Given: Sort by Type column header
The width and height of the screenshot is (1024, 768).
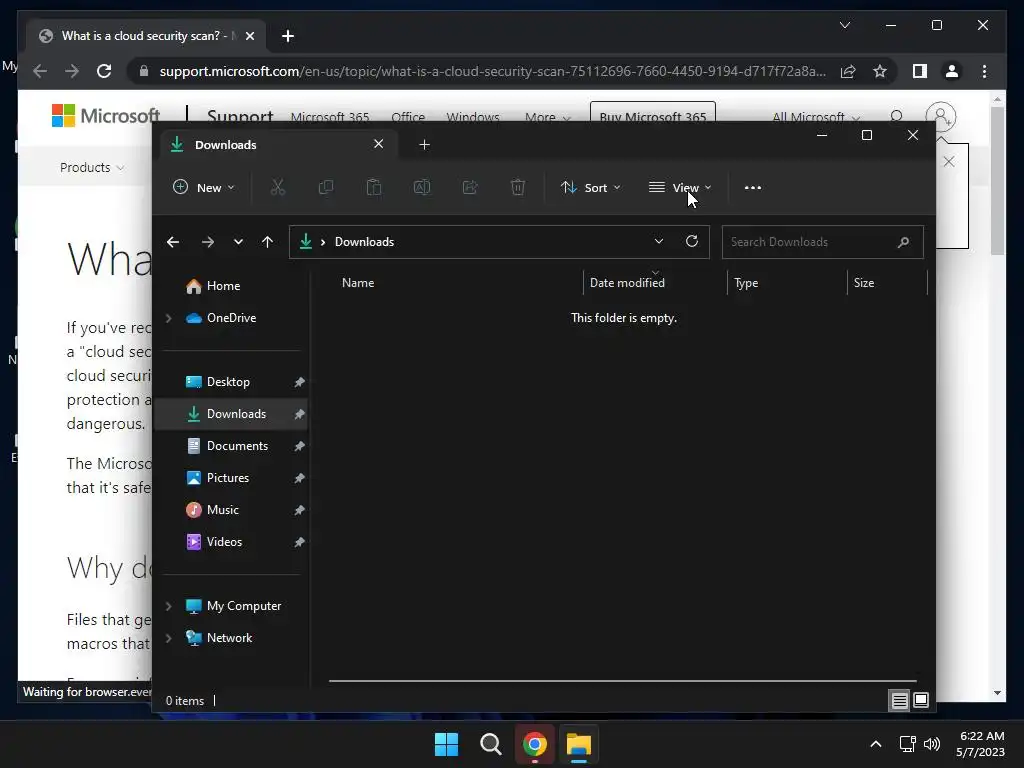Looking at the screenshot, I should [x=787, y=283].
